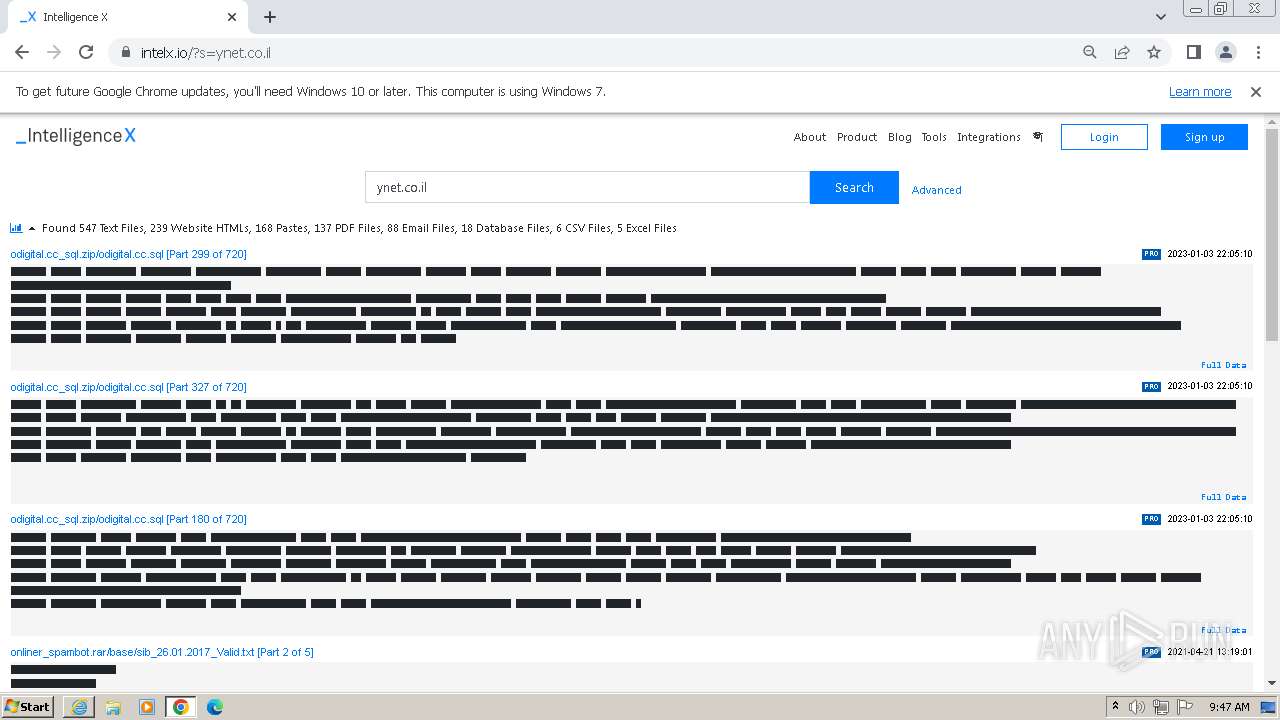Image resolution: width=1280 pixels, height=720 pixels.
Task: Open the Advanced search link
Action: click(x=936, y=190)
